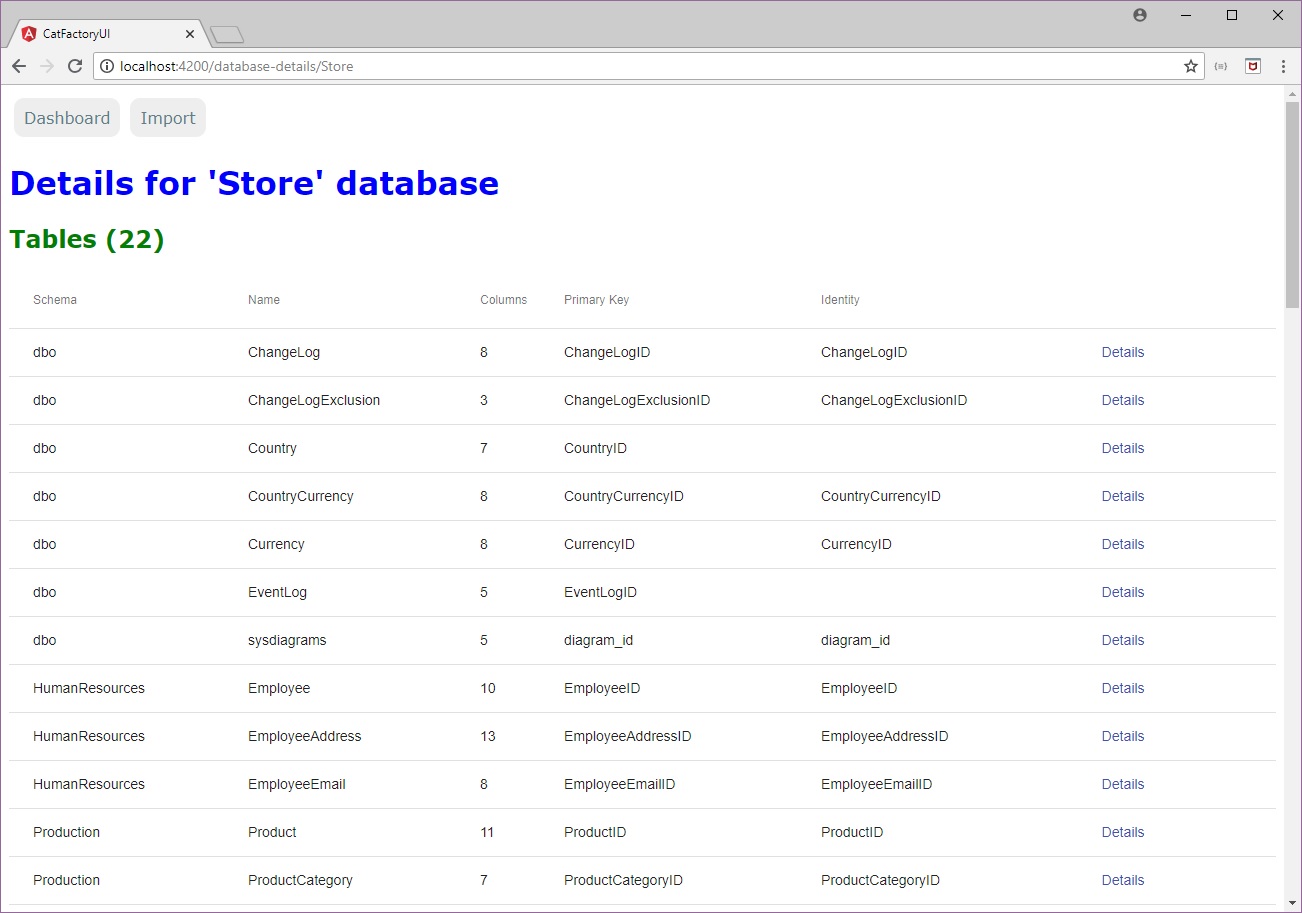Click the curly braces extension icon
The height and width of the screenshot is (913, 1302).
tap(1221, 66)
